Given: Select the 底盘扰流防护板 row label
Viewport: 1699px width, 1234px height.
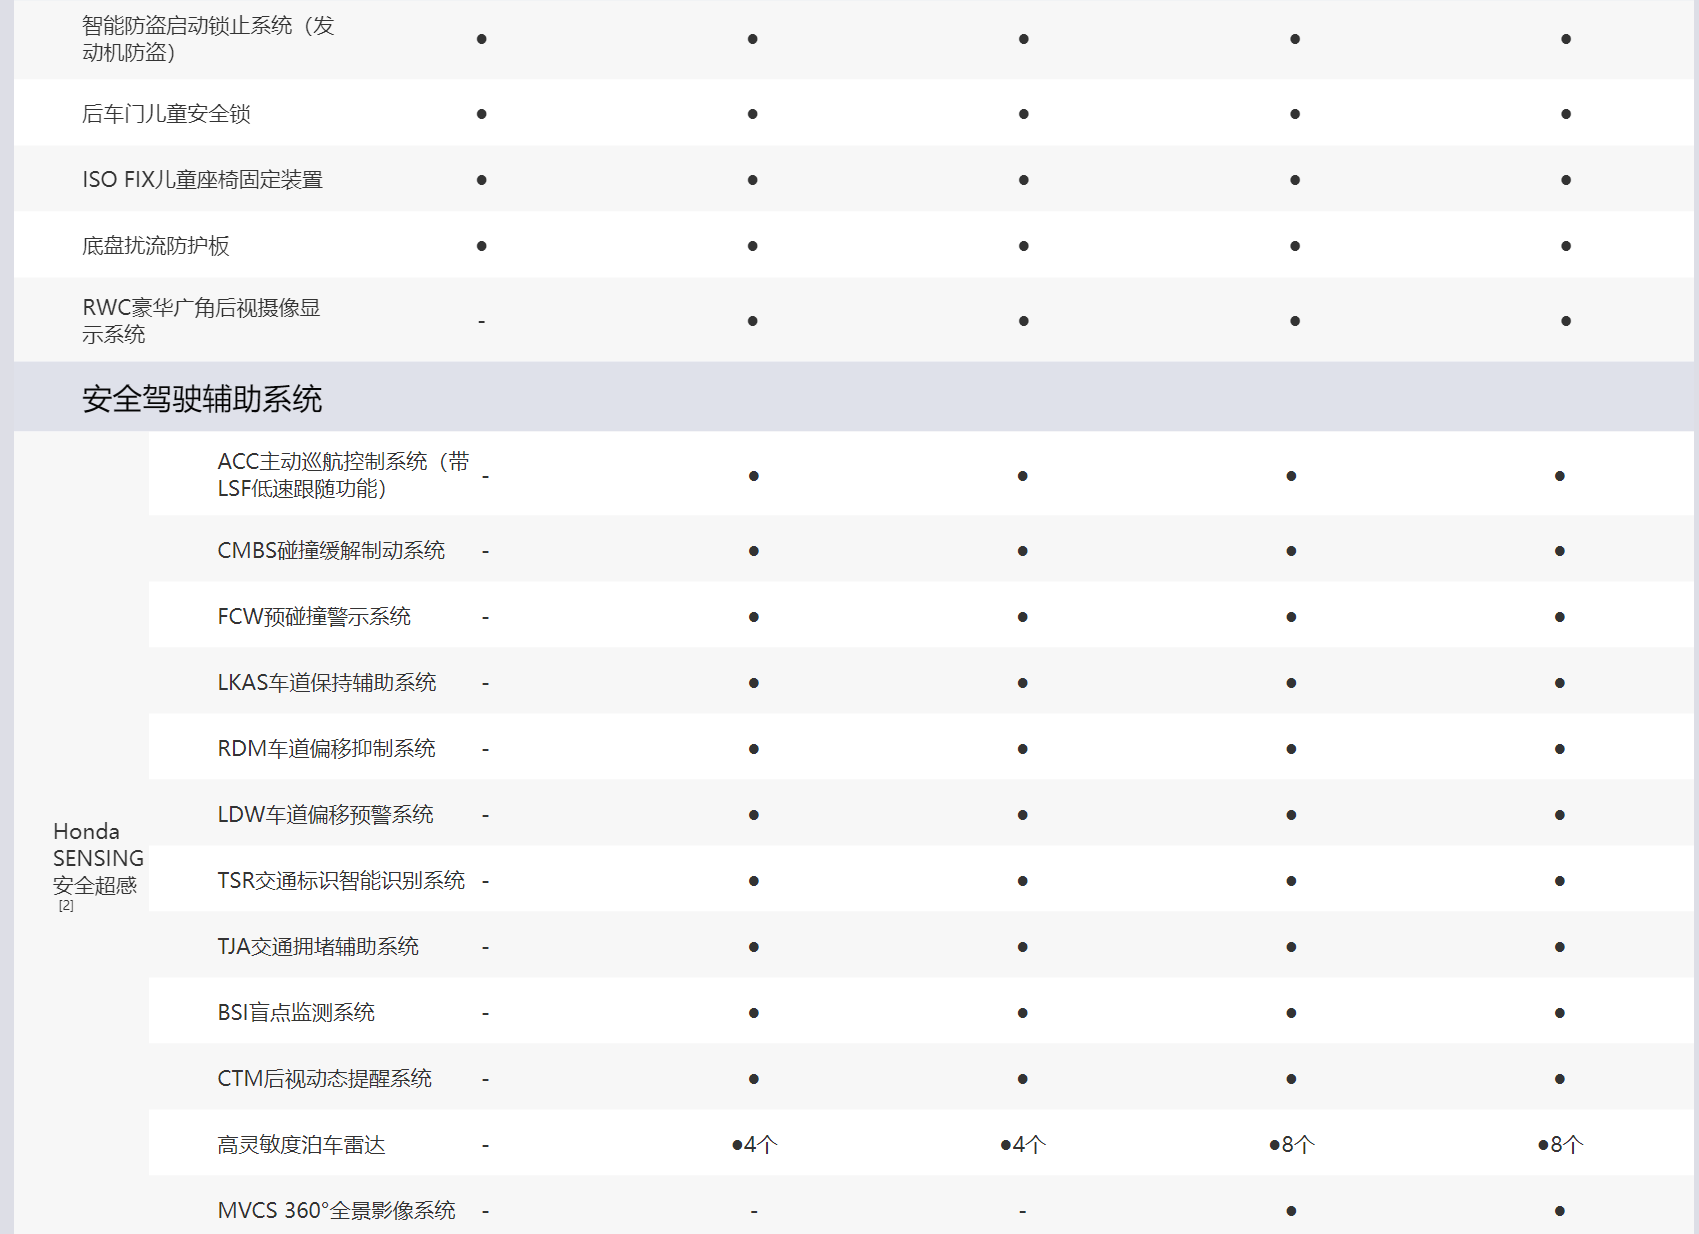Looking at the screenshot, I should 156,246.
